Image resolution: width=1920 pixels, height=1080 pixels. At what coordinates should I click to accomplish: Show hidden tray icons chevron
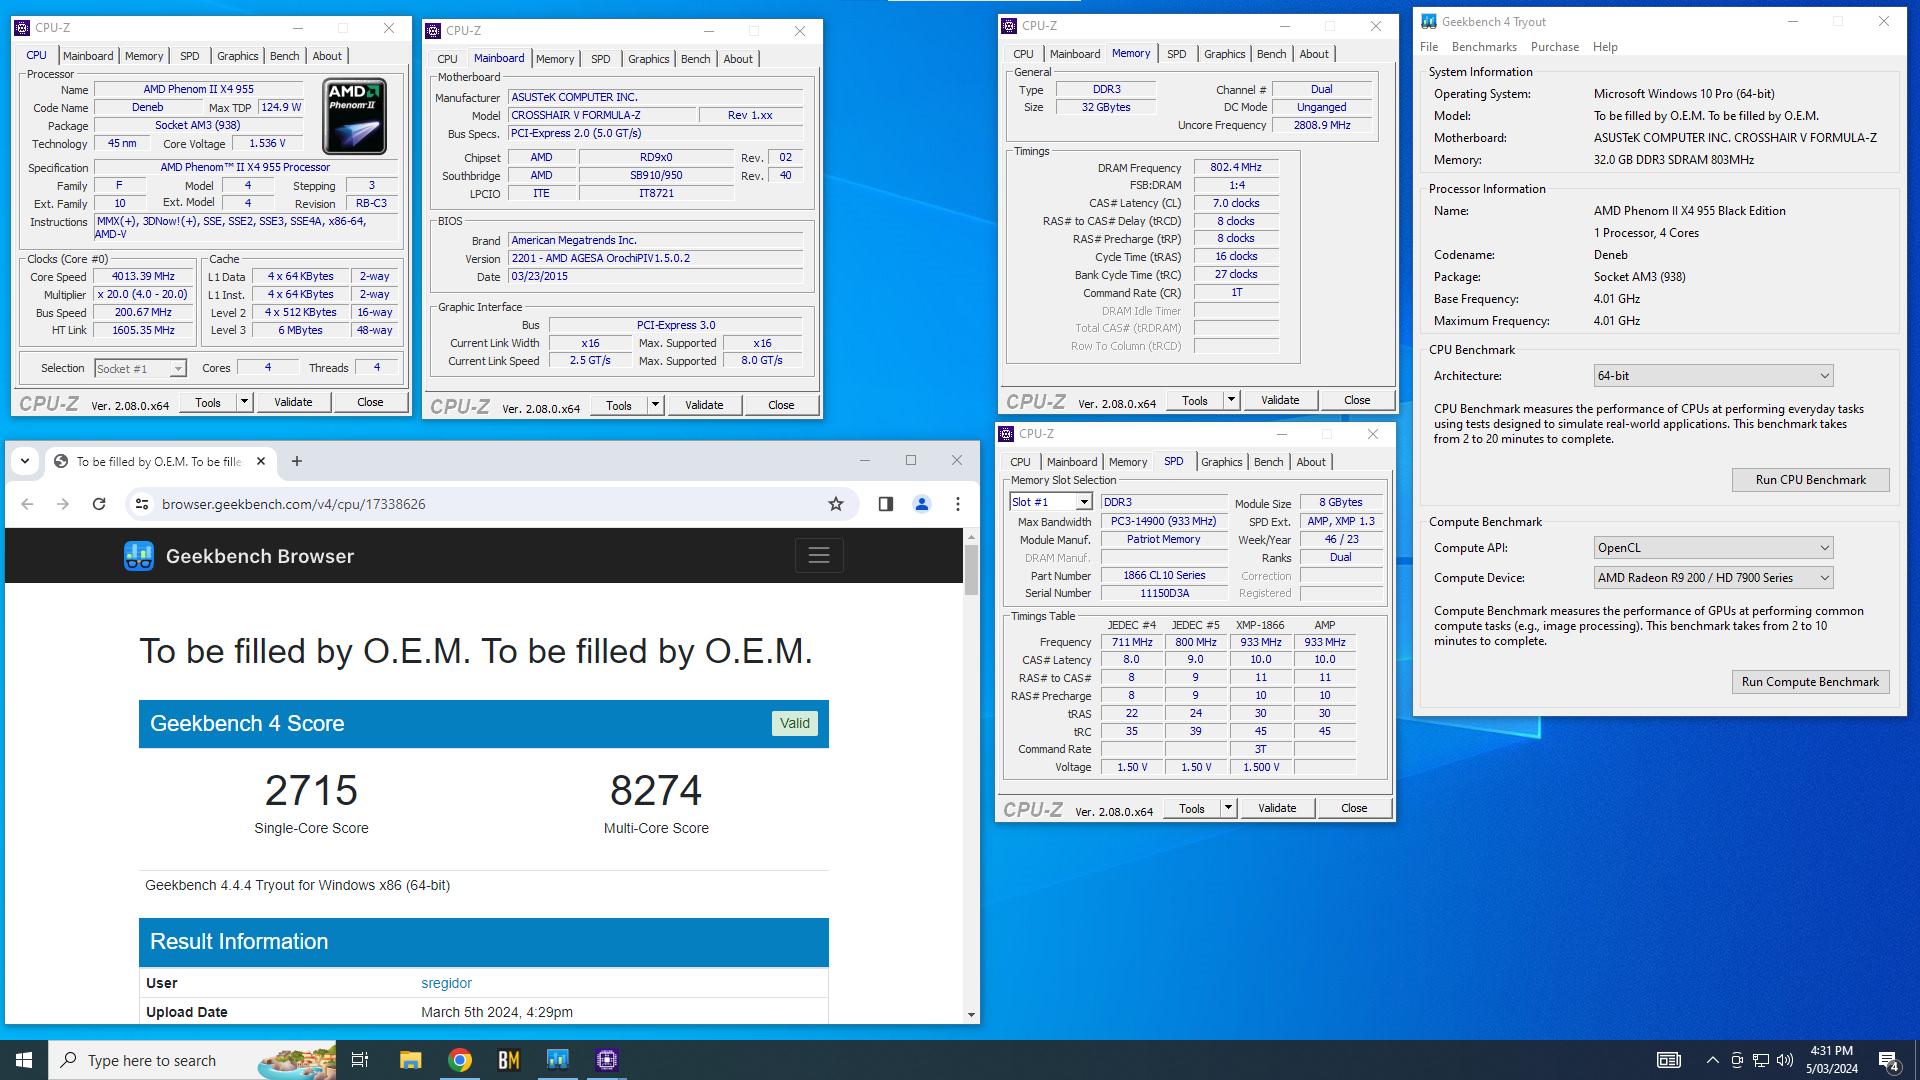click(x=1713, y=1060)
